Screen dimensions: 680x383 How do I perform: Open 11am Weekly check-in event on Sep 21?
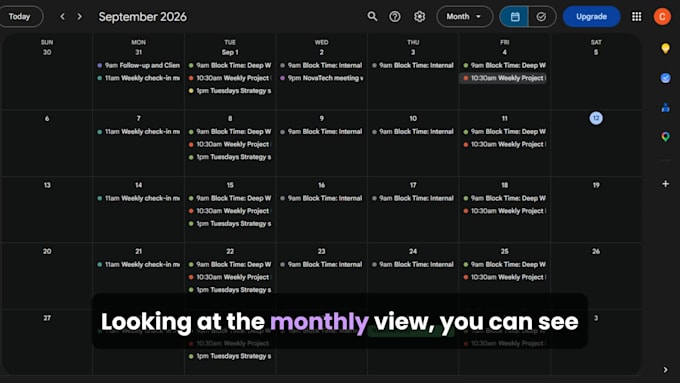pyautogui.click(x=138, y=265)
